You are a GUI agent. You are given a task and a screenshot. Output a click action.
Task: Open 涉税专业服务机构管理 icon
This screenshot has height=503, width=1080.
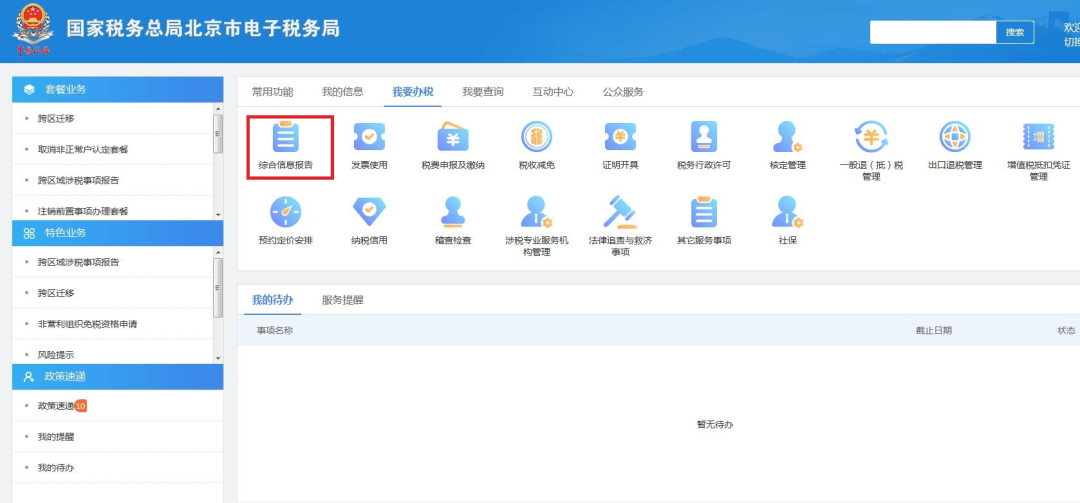click(537, 212)
